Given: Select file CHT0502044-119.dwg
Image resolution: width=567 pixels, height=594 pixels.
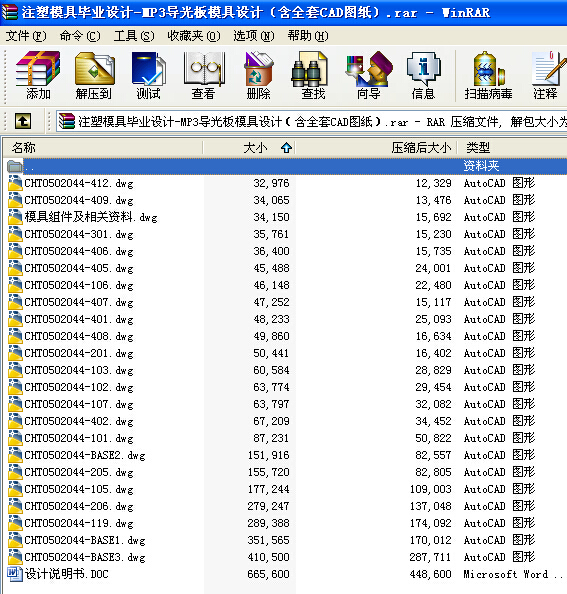Looking at the screenshot, I should (x=79, y=523).
